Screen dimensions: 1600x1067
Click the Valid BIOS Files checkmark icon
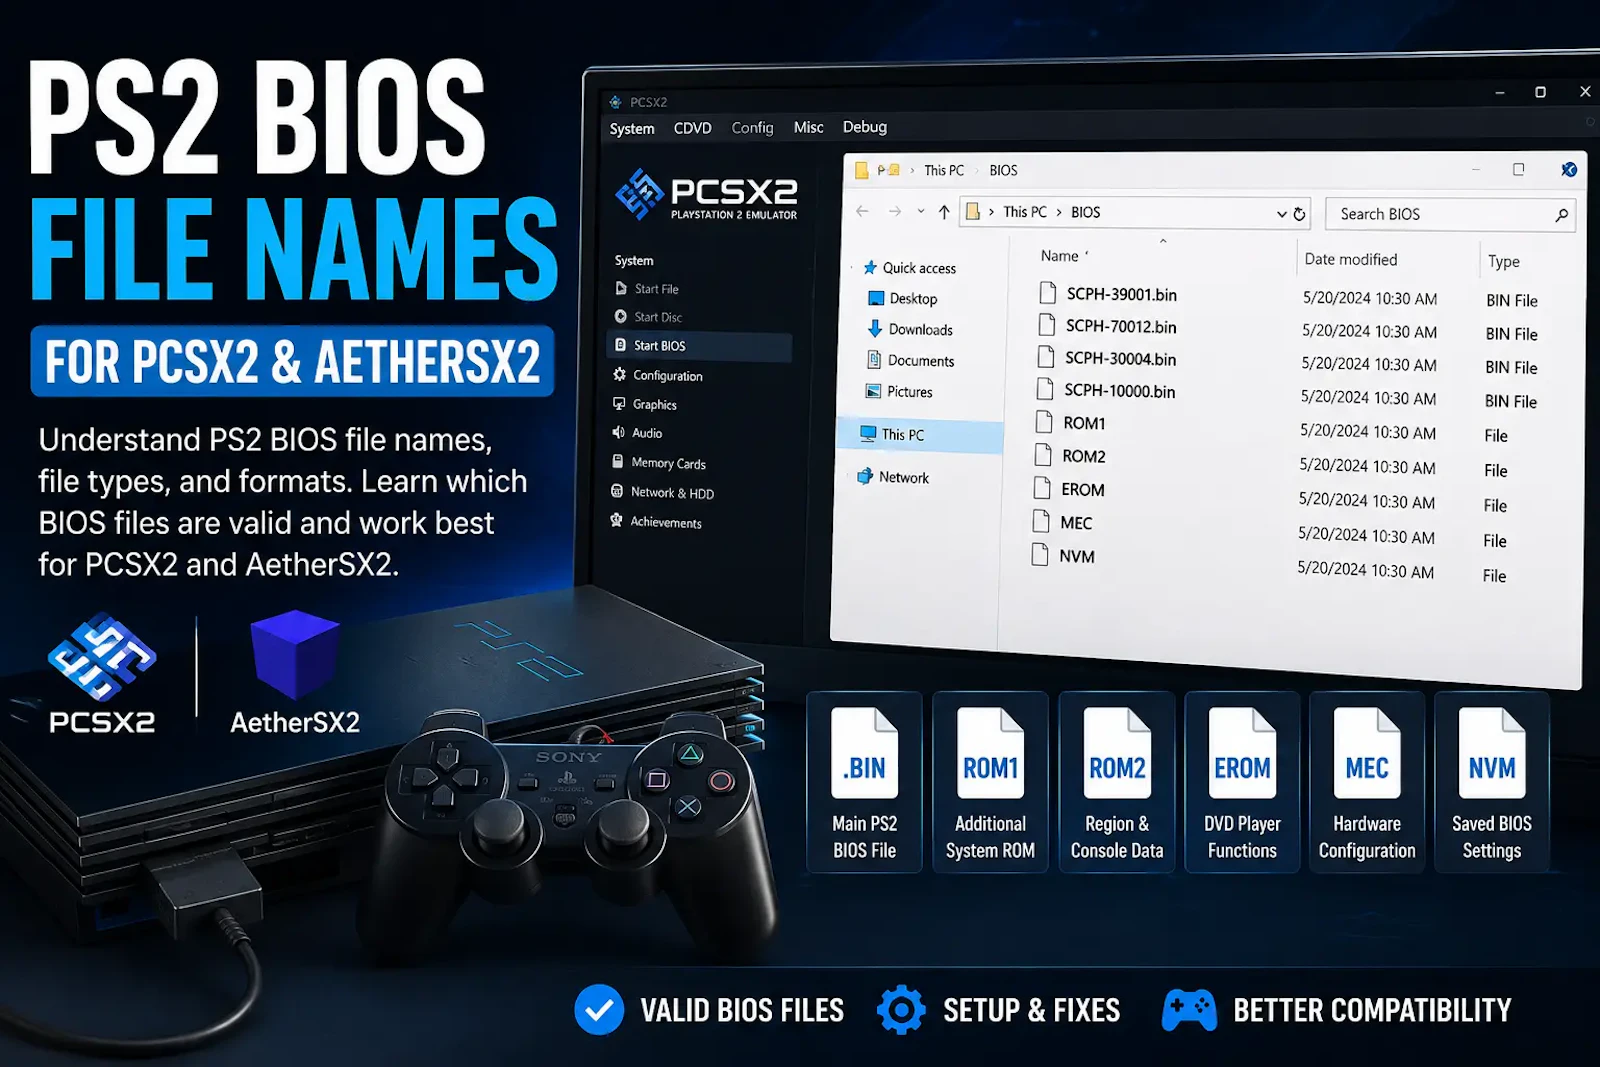coord(599,1009)
